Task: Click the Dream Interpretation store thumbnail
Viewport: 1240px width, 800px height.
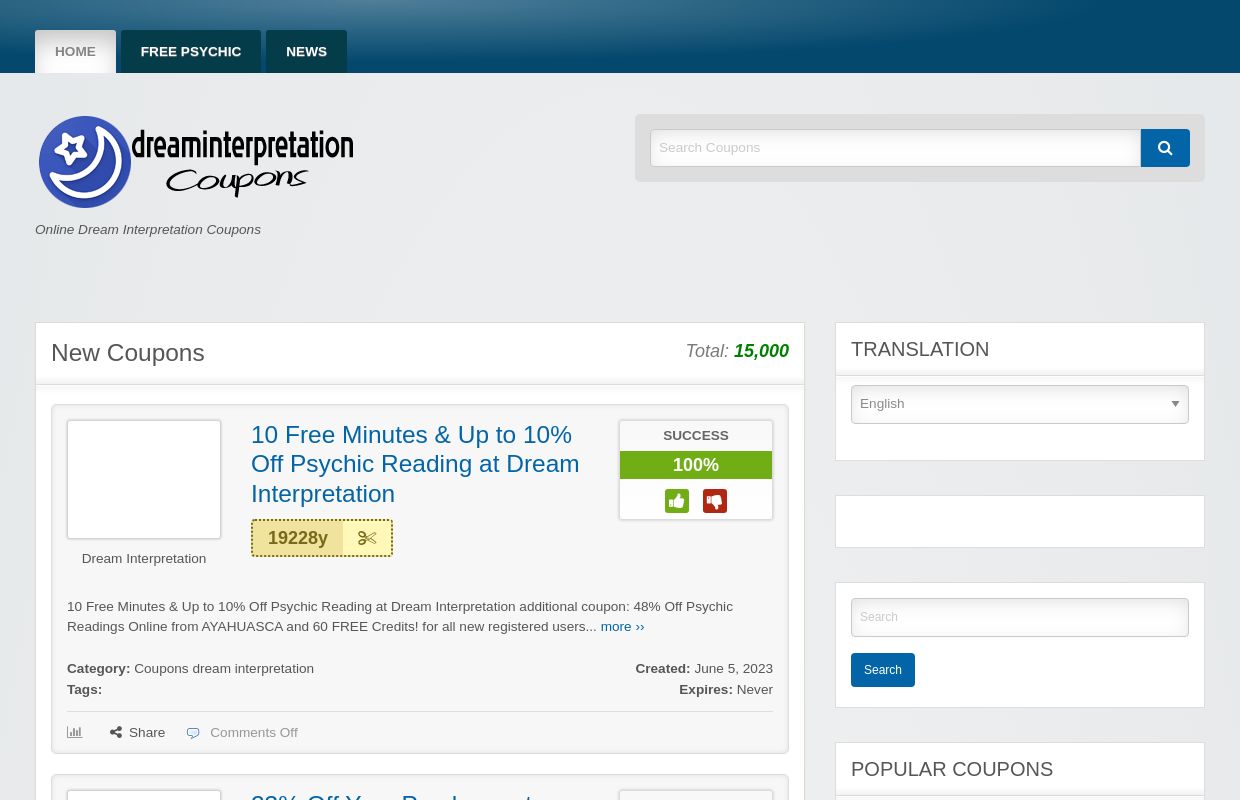Action: (144, 479)
